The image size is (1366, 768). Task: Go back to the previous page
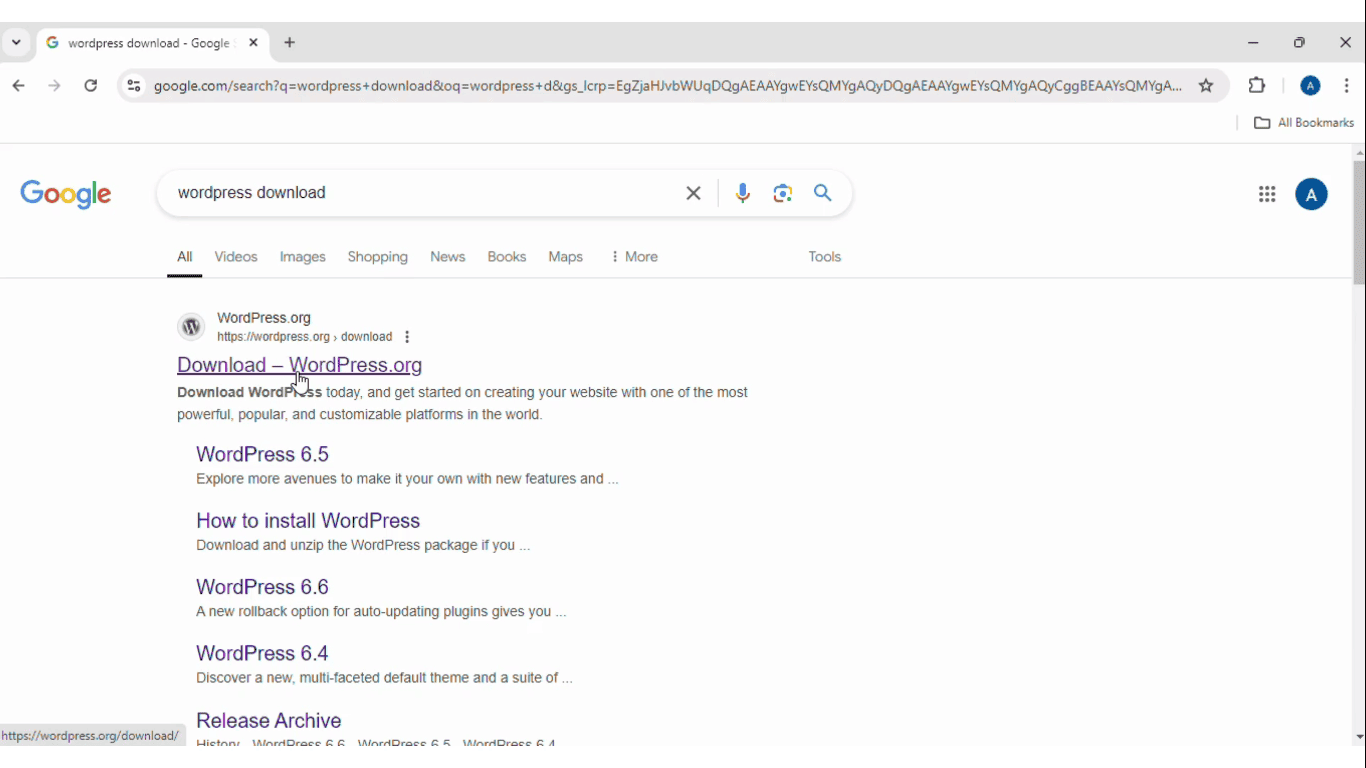coord(19,86)
